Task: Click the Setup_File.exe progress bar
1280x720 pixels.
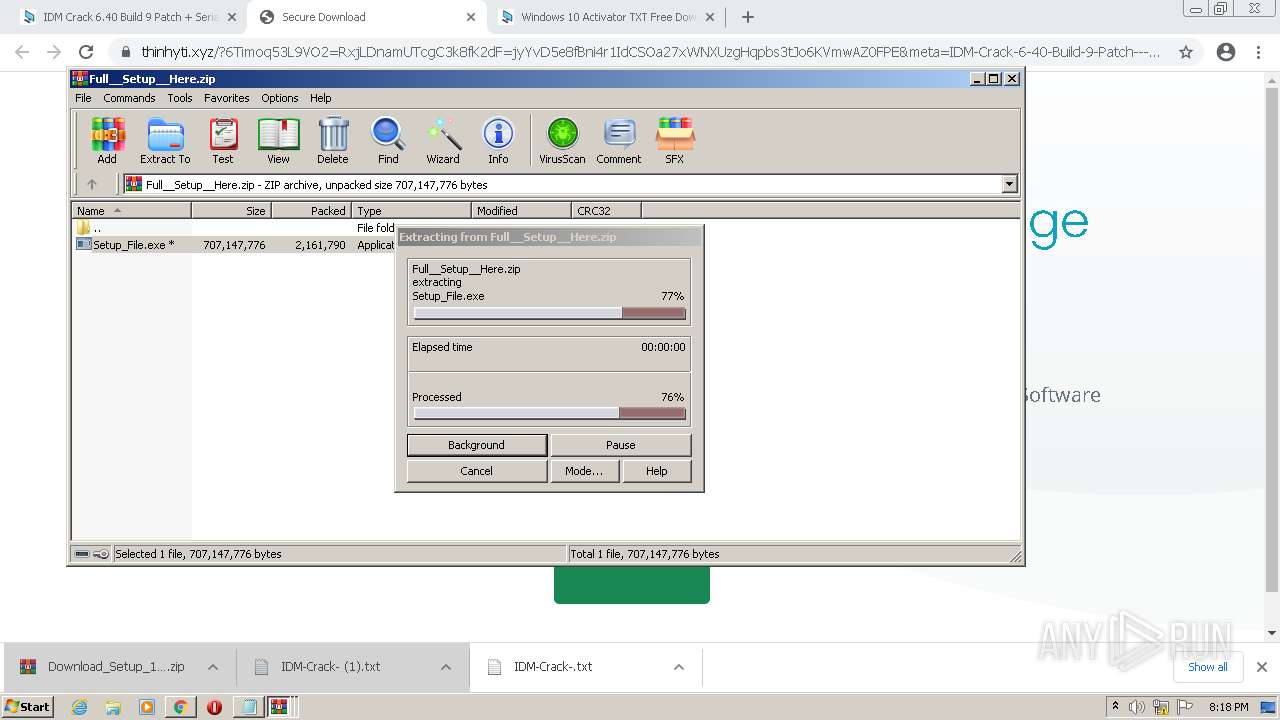Action: (x=550, y=313)
